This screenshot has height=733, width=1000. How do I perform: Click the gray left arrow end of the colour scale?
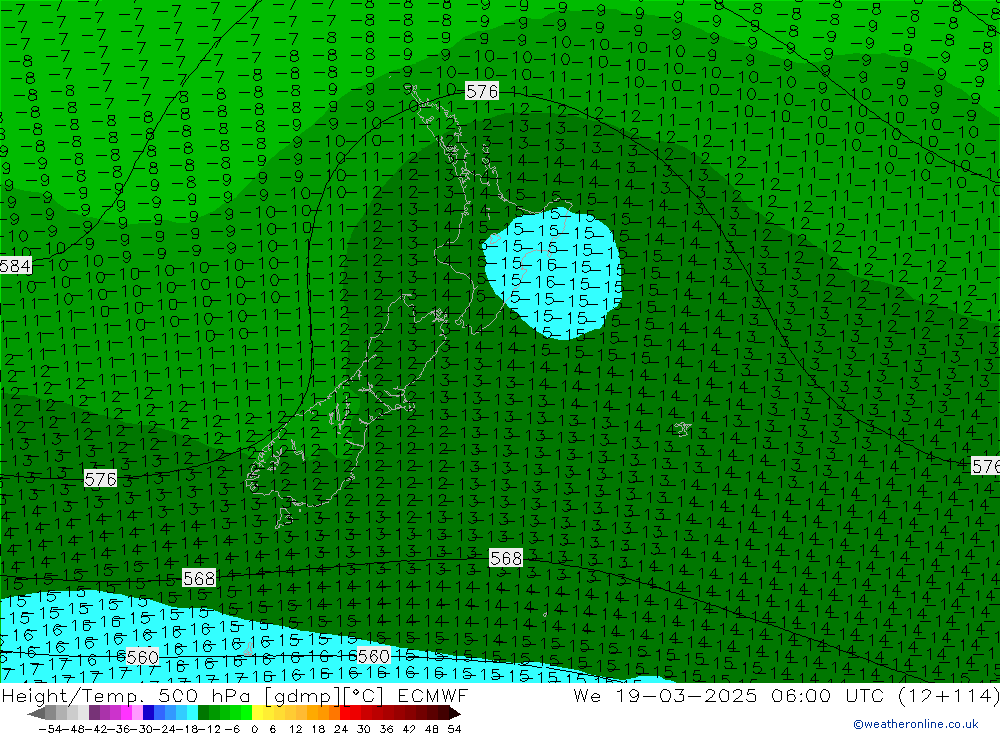pyautogui.click(x=37, y=713)
